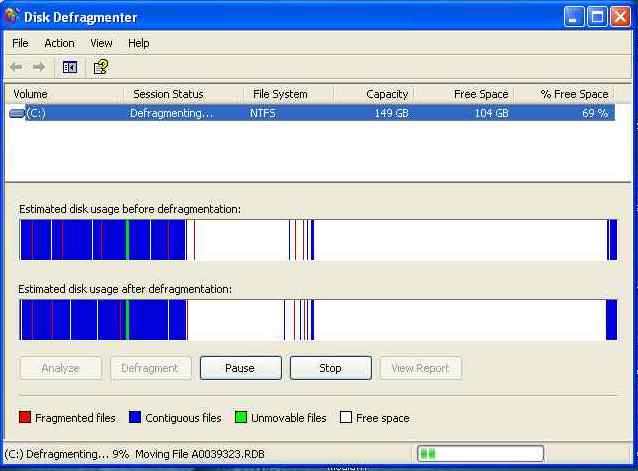The height and width of the screenshot is (471, 638).
Task: Select the C: drive icon
Action: click(x=17, y=113)
